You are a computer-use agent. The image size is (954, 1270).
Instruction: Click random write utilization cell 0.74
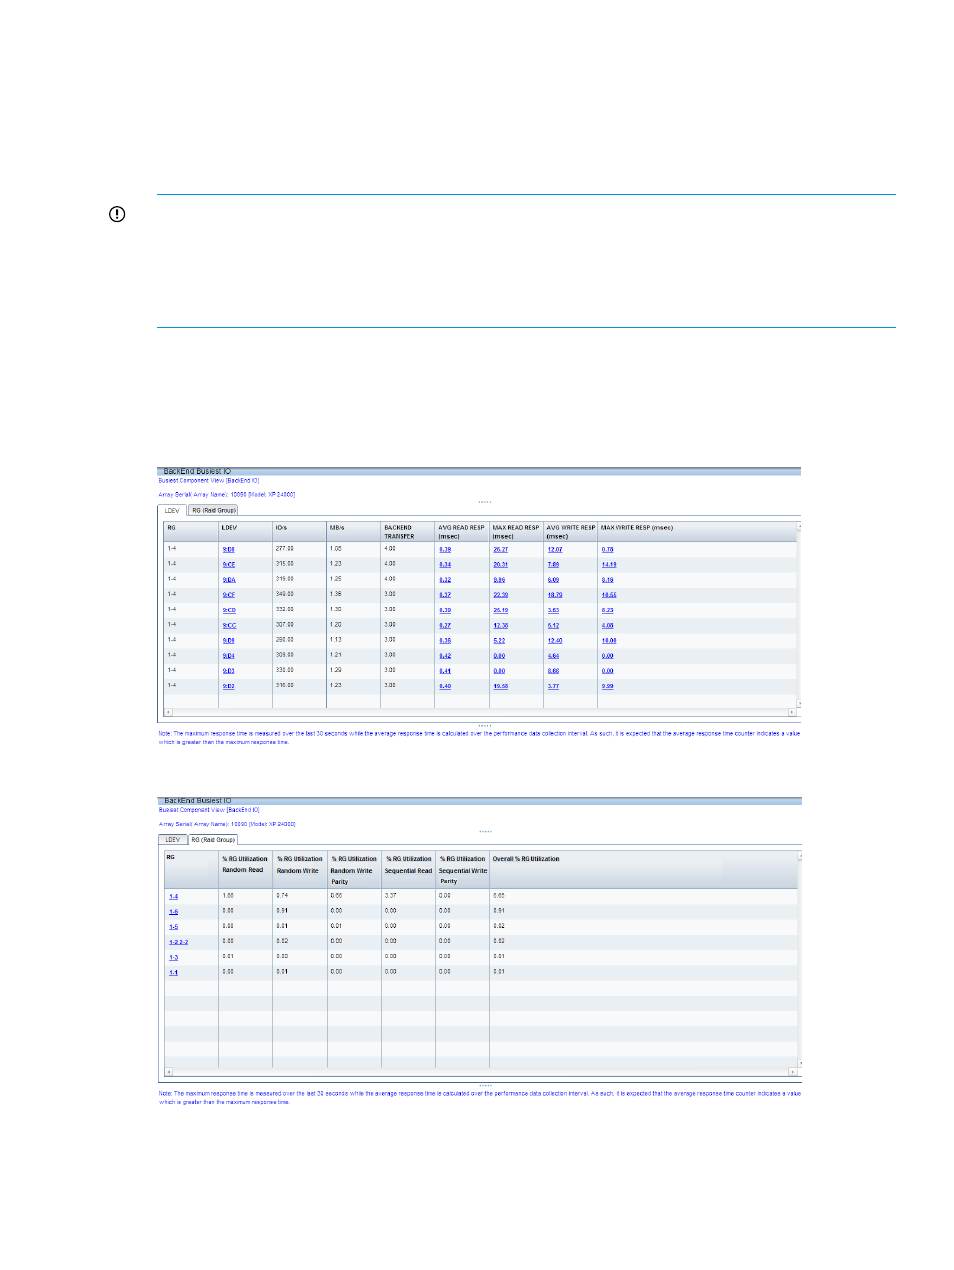283,896
